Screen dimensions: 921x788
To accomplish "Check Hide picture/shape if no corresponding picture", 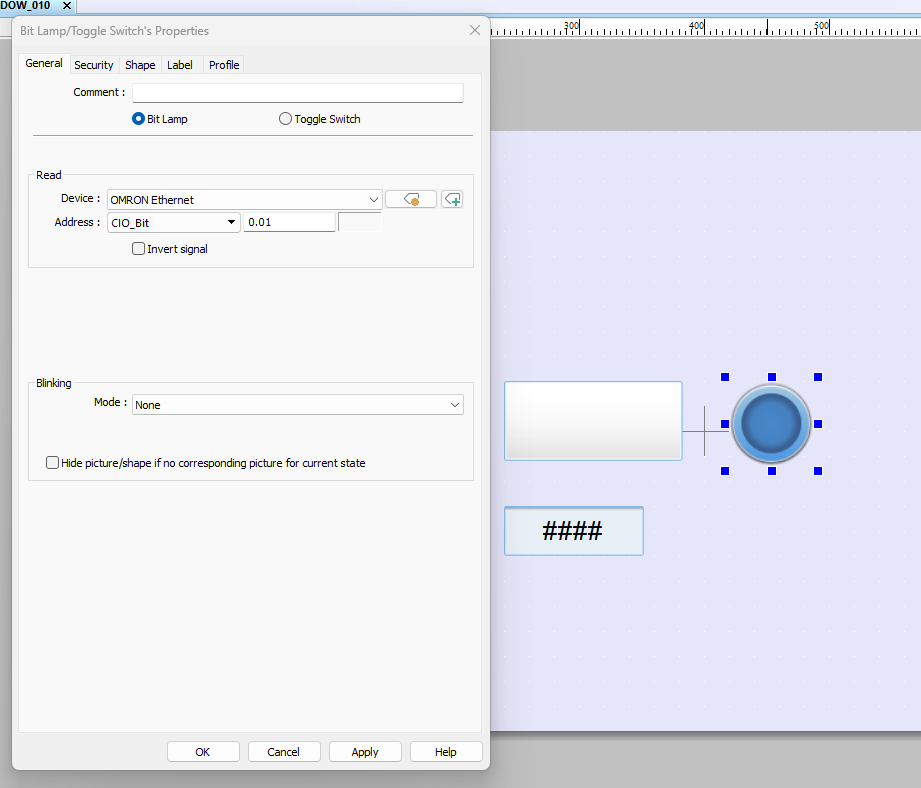I will [x=53, y=463].
